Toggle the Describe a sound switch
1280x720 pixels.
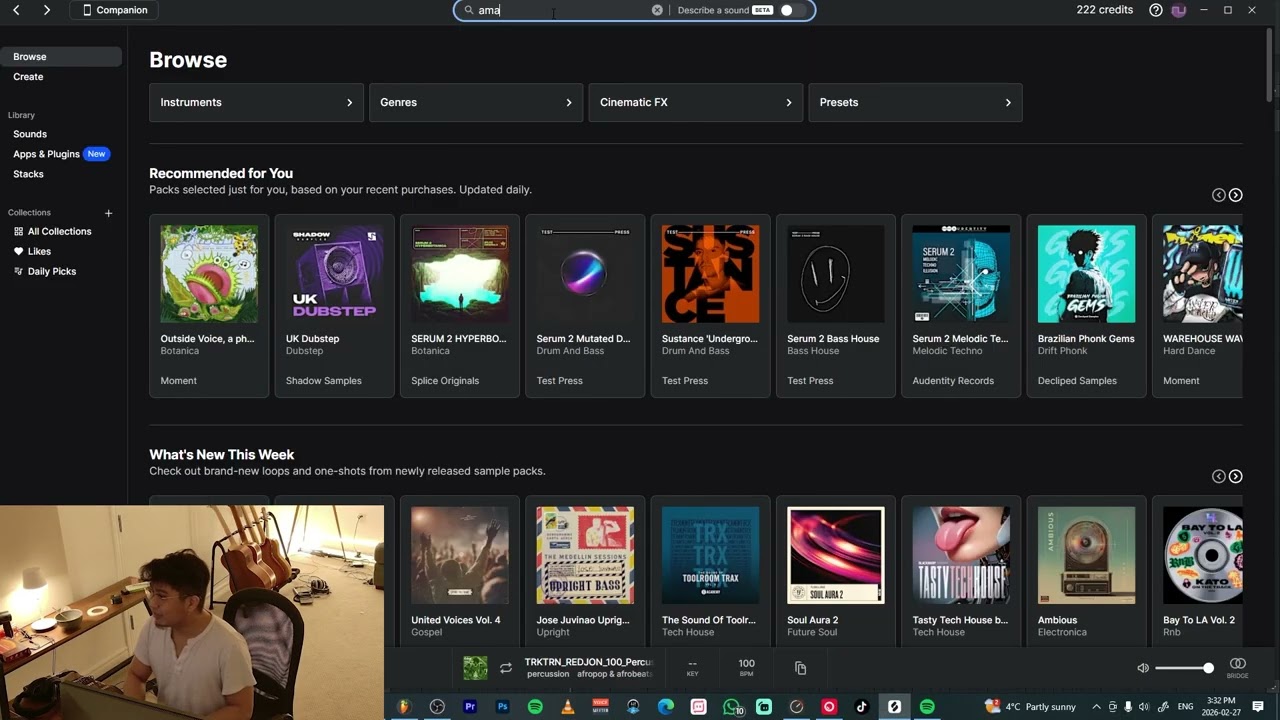point(791,10)
